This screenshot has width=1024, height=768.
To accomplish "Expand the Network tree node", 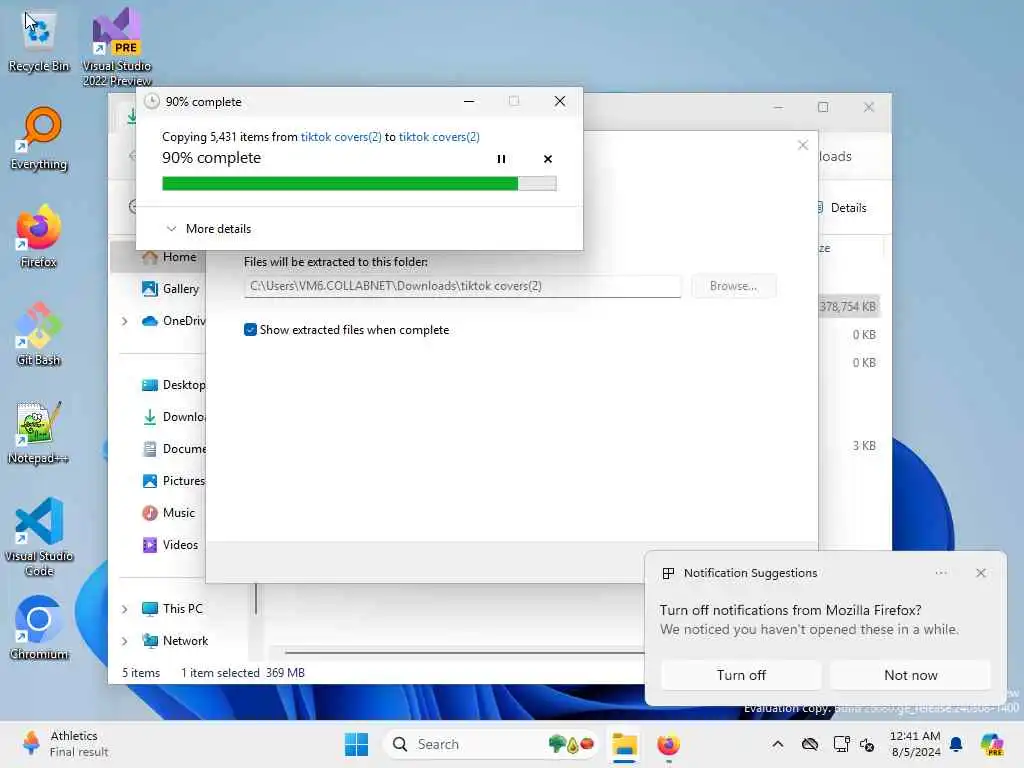I will coord(125,641).
